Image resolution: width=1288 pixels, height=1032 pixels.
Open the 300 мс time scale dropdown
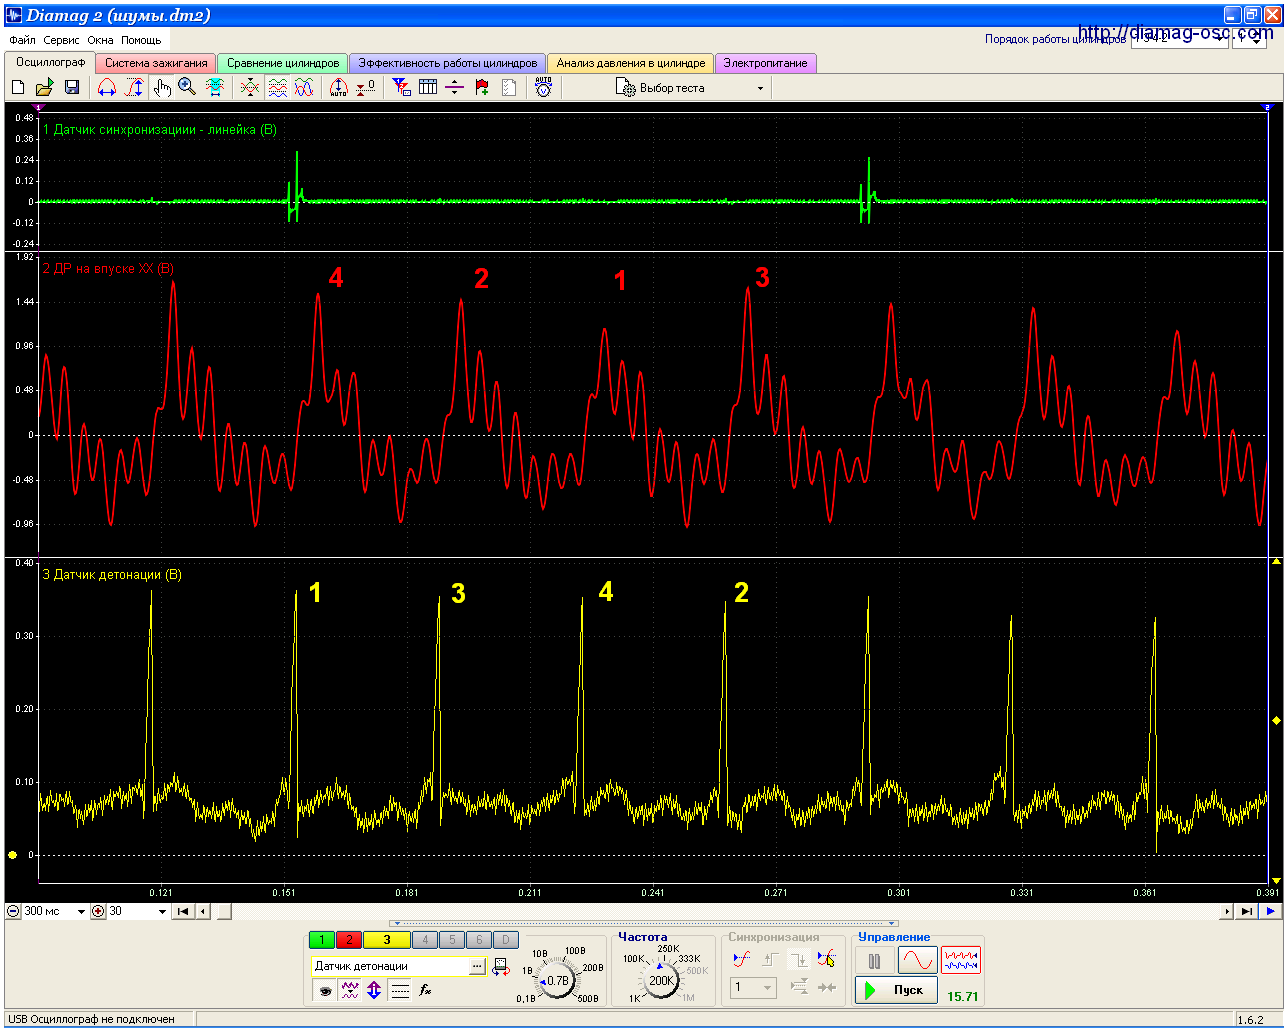[x=81, y=912]
